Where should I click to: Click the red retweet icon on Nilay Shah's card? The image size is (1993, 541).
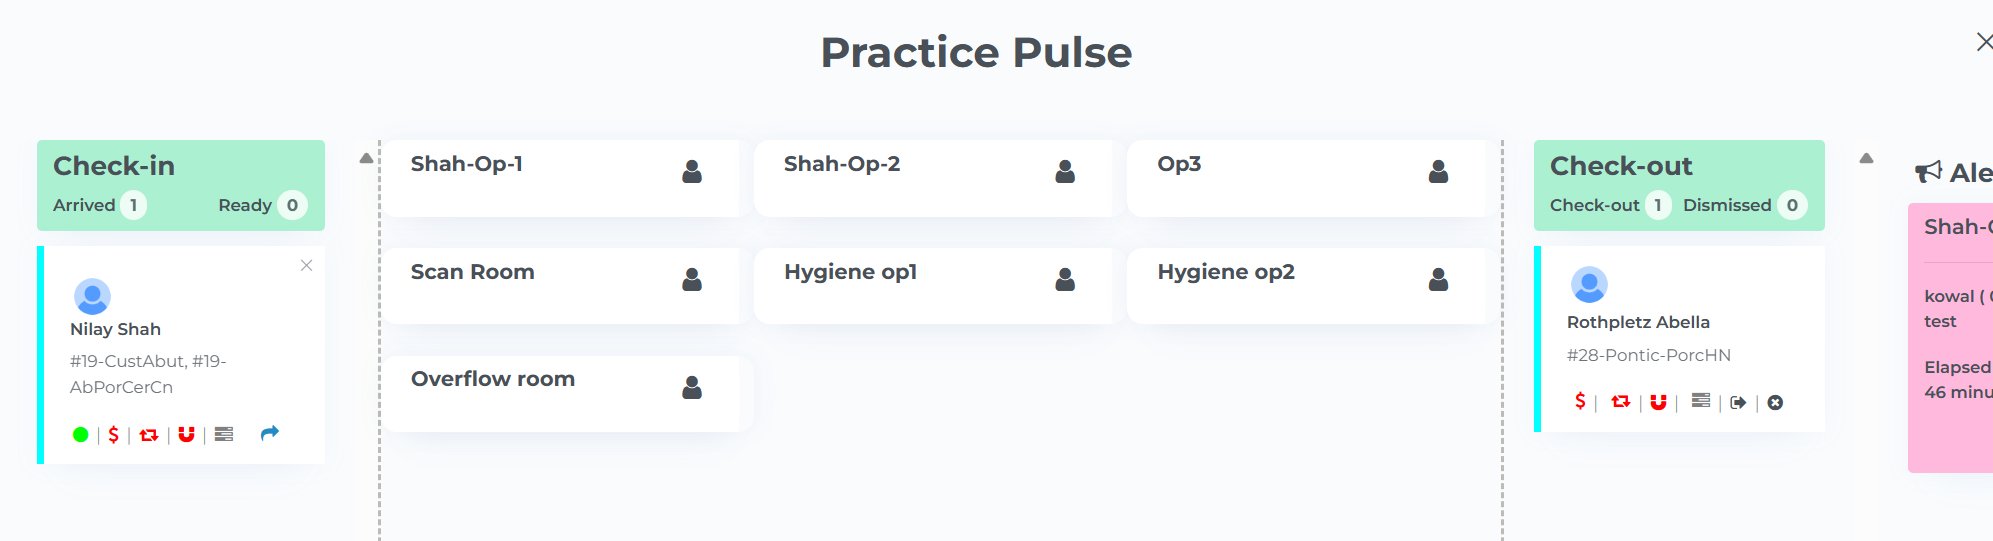tap(149, 435)
